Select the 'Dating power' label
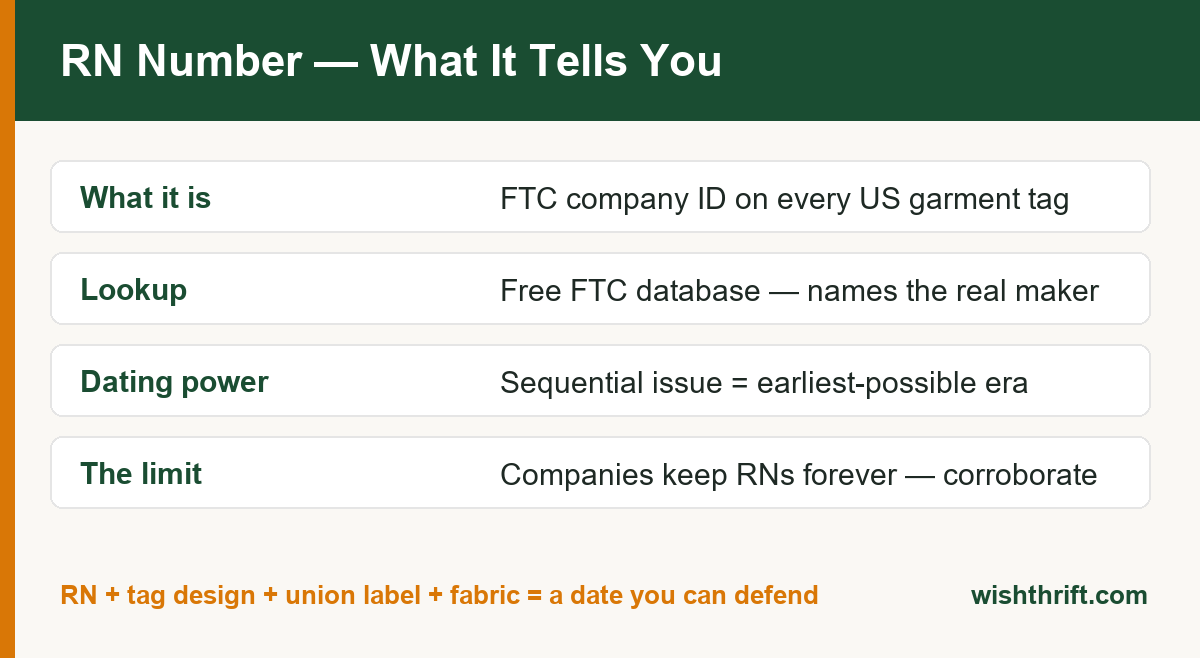 pos(174,382)
